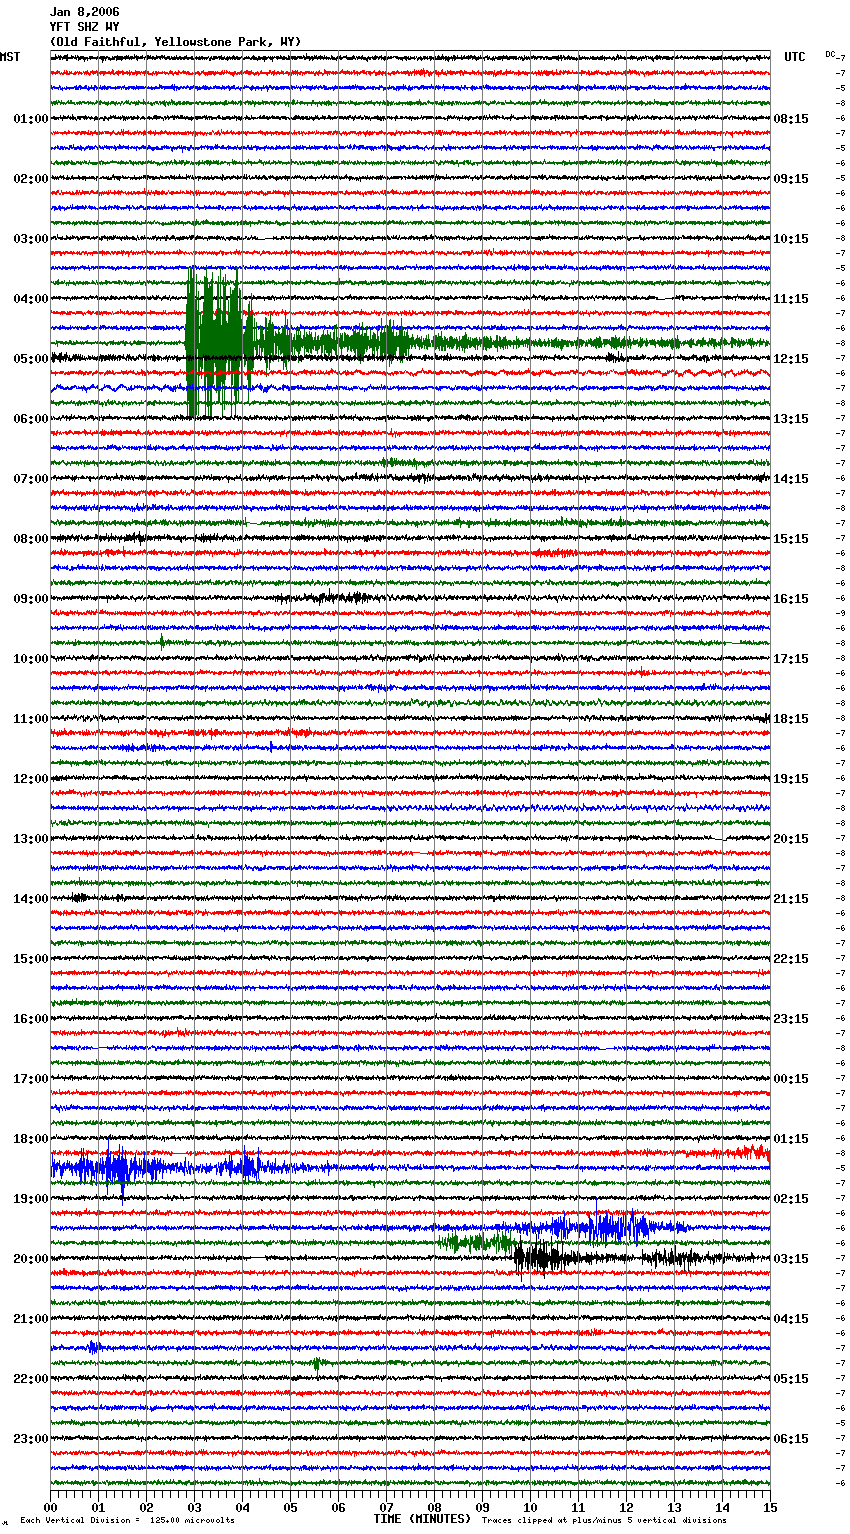The height and width of the screenshot is (1534, 850).
Task: Click the 23:15 UTC time label
Action: [x=791, y=1019]
